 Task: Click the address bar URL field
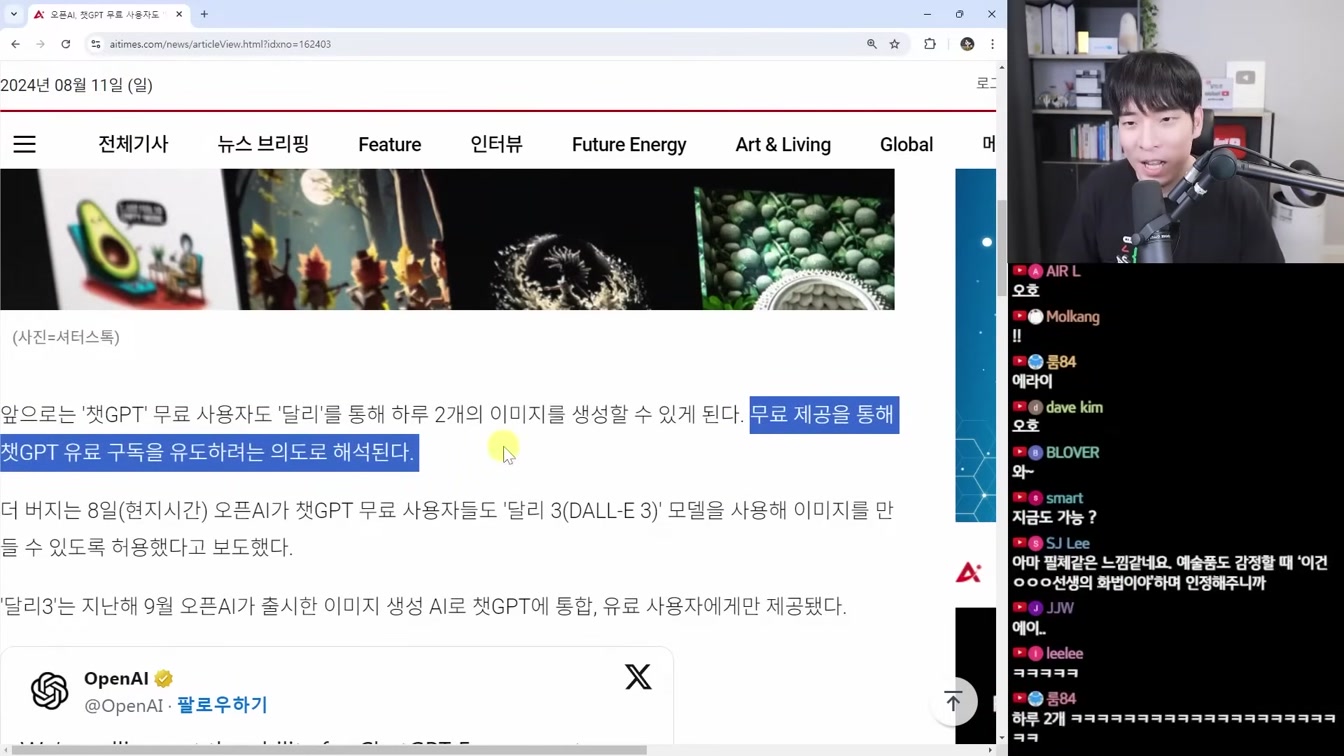[x=480, y=44]
